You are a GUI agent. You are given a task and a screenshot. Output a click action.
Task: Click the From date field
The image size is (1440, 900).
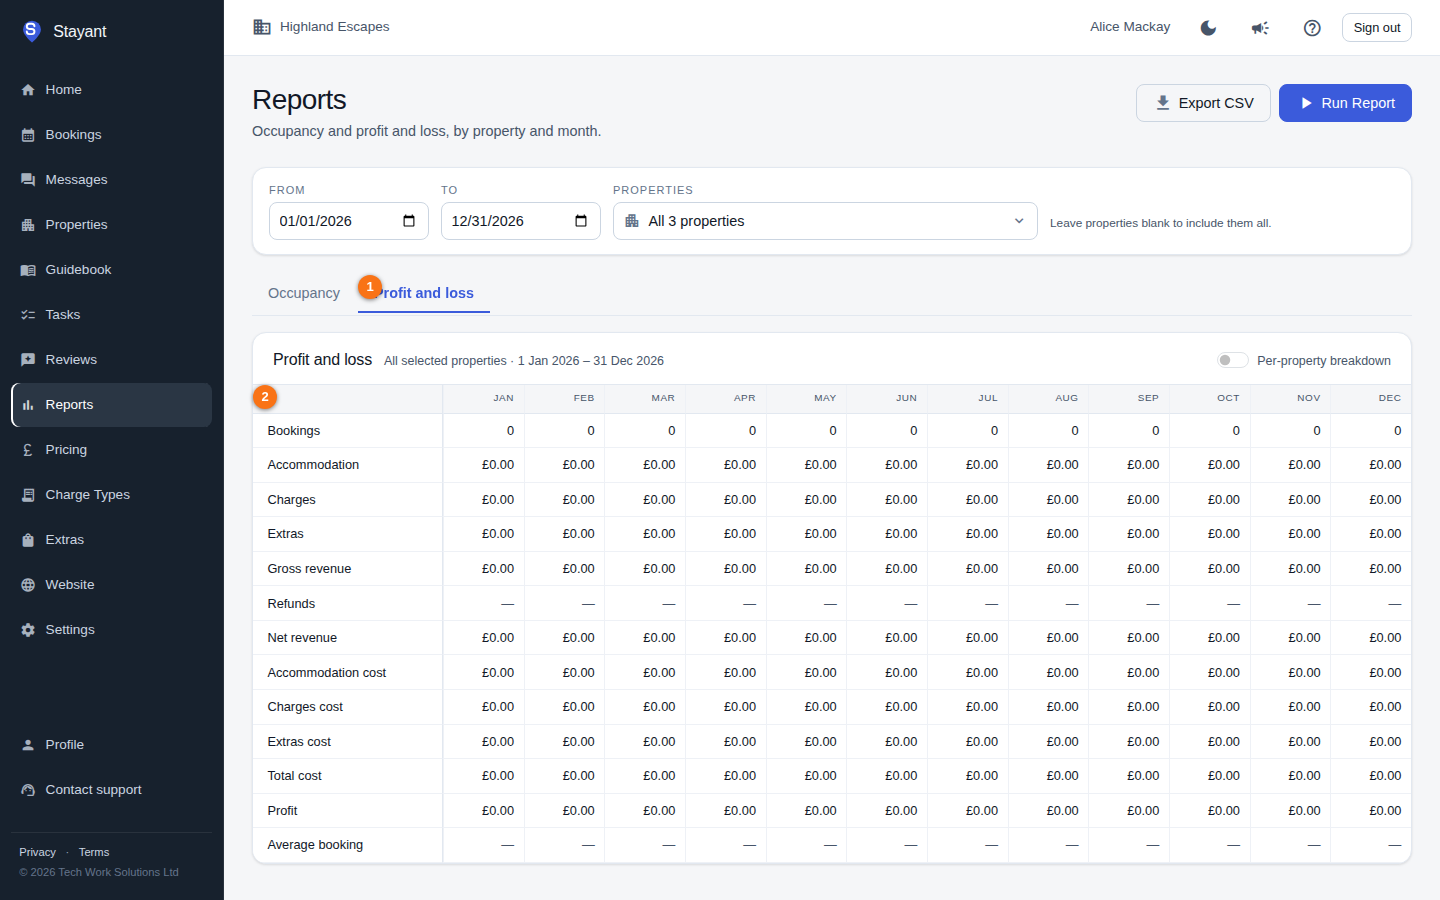pos(348,221)
